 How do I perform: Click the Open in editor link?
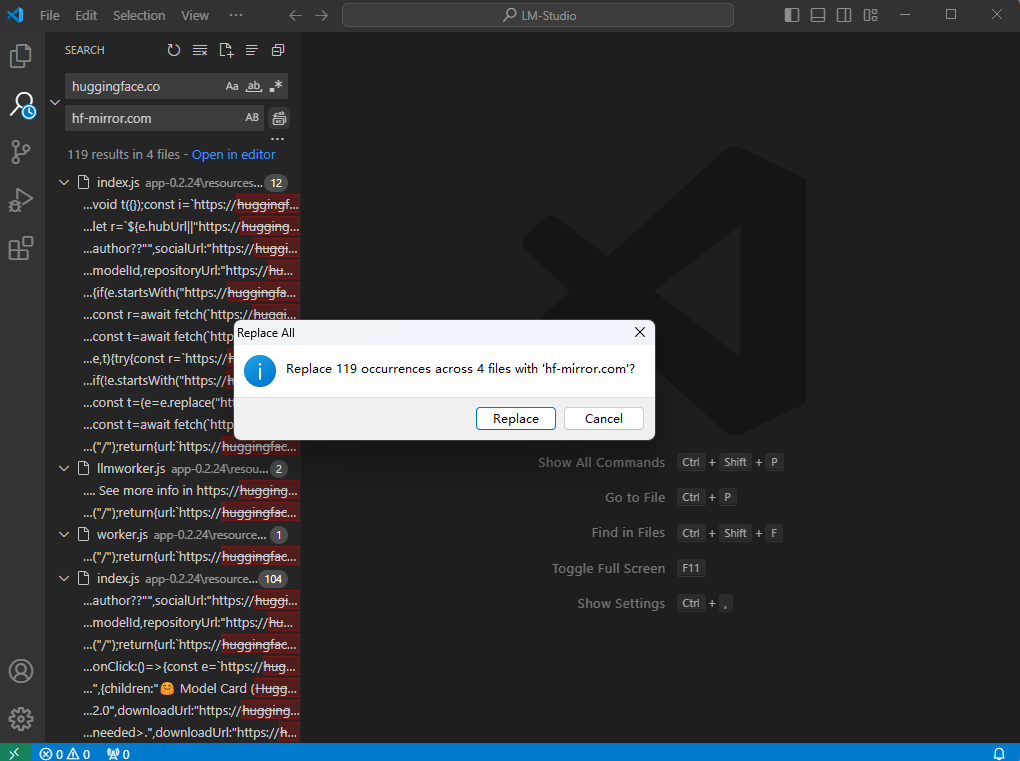[234, 155]
